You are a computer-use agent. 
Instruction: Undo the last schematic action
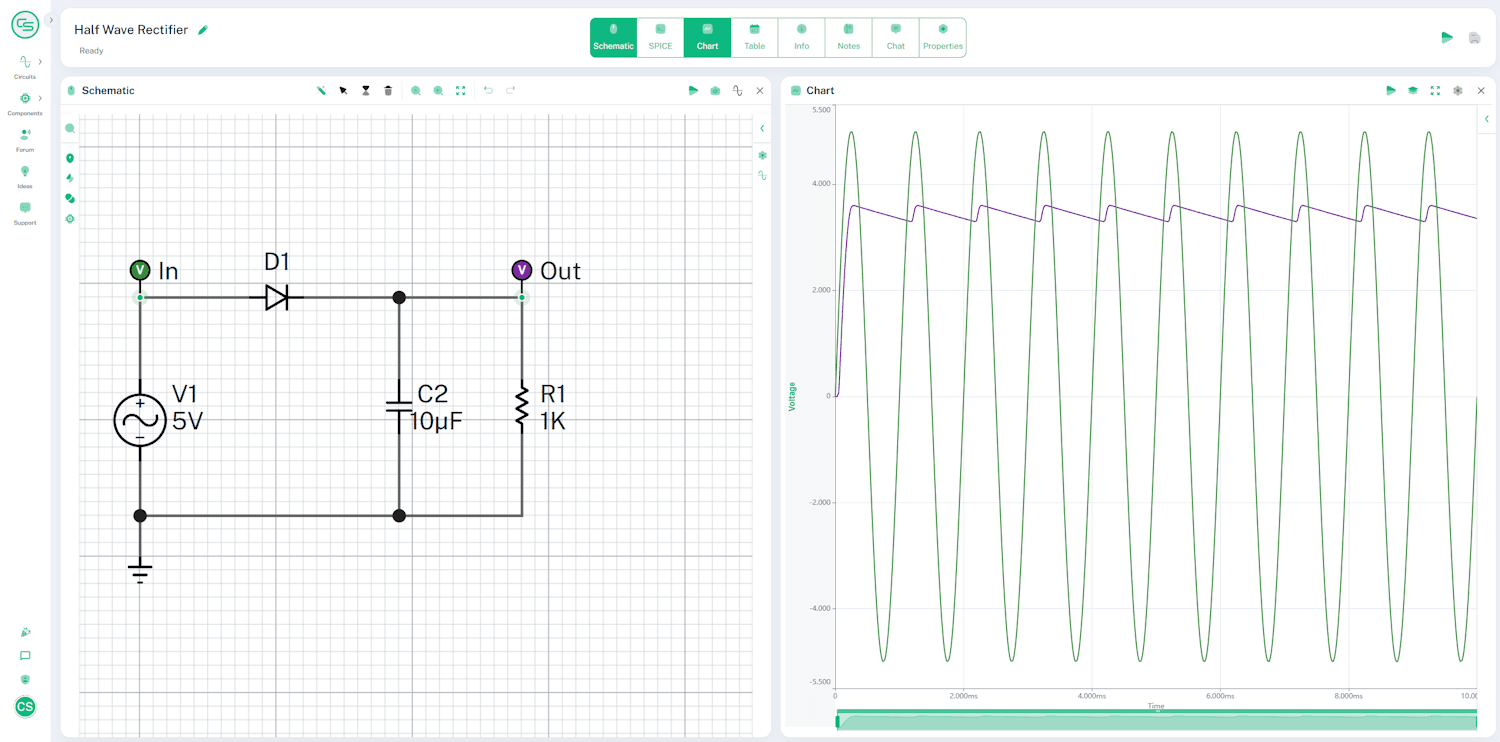(488, 90)
